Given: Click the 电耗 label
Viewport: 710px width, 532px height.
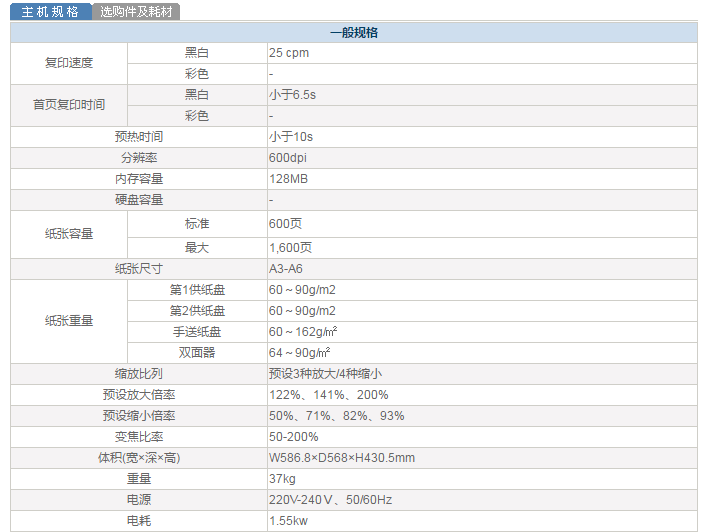Looking at the screenshot, I should (x=139, y=521).
